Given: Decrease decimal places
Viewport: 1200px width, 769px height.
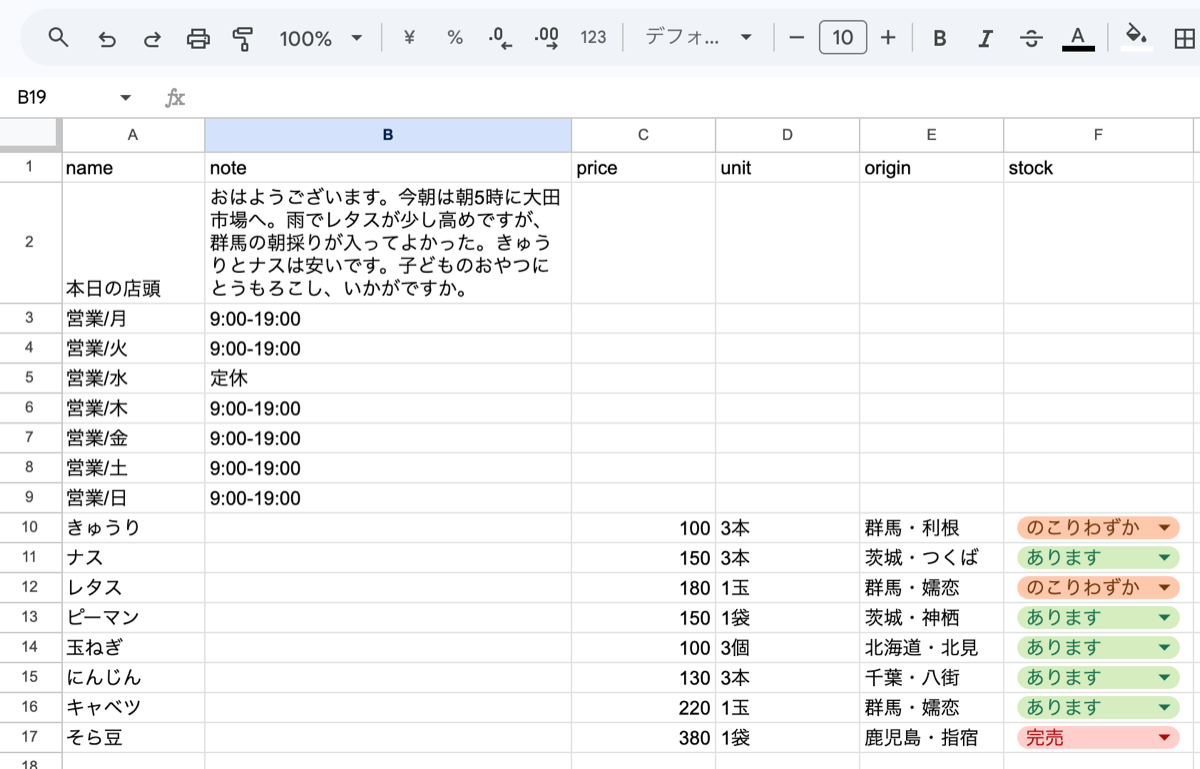Looking at the screenshot, I should (x=500, y=38).
